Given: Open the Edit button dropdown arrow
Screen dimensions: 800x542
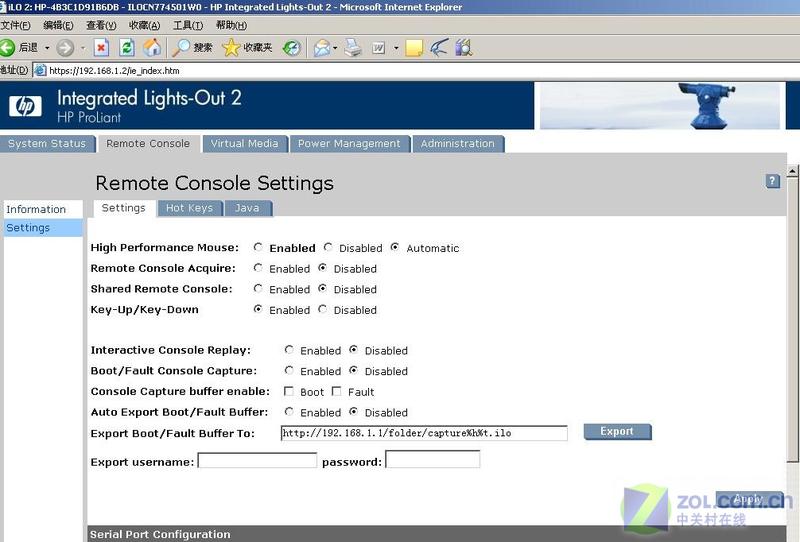Looking at the screenshot, I should click(396, 48).
